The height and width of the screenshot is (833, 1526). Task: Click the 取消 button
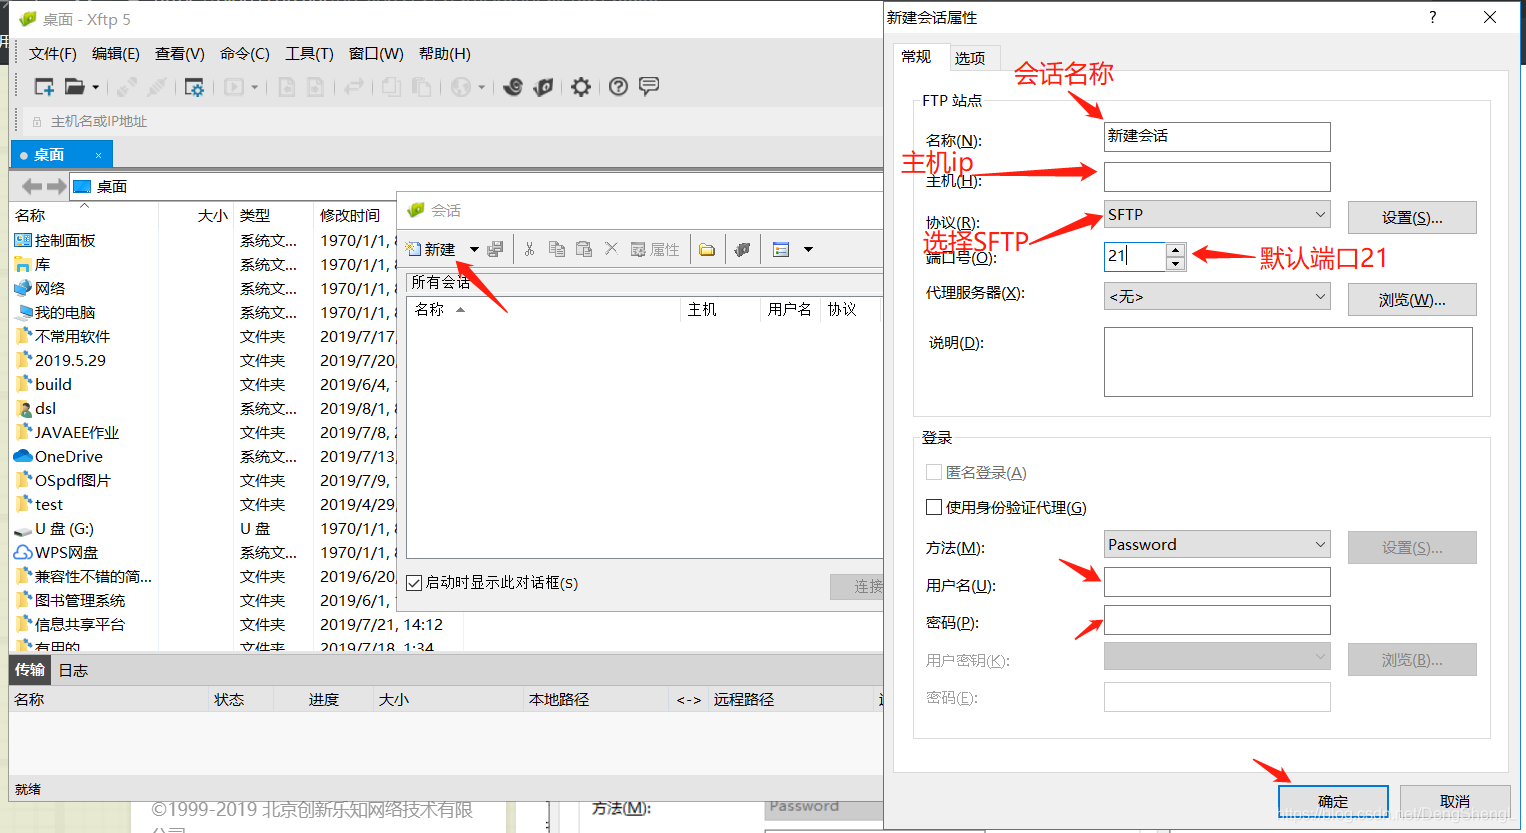point(1455,801)
